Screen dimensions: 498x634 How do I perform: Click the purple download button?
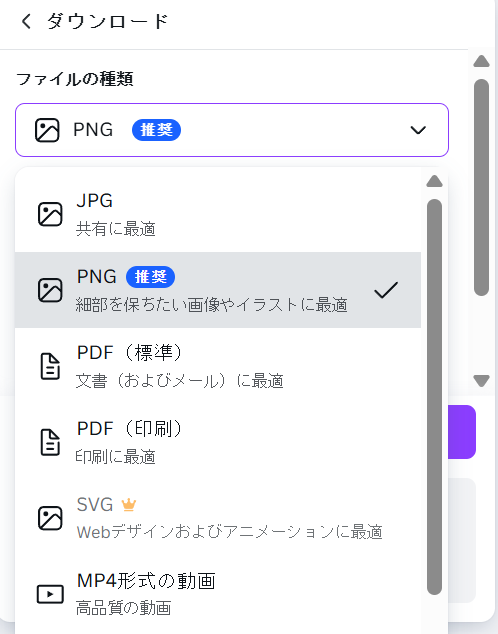click(462, 432)
